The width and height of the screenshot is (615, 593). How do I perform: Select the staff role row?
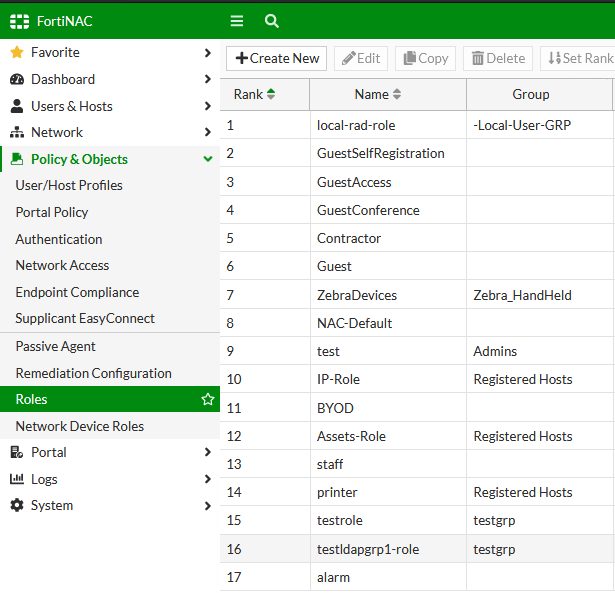point(417,464)
